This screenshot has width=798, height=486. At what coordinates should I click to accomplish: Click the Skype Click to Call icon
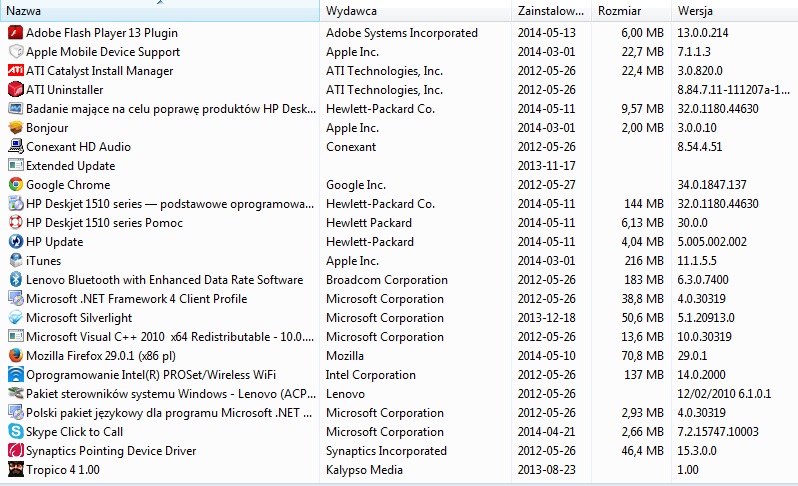coord(16,432)
